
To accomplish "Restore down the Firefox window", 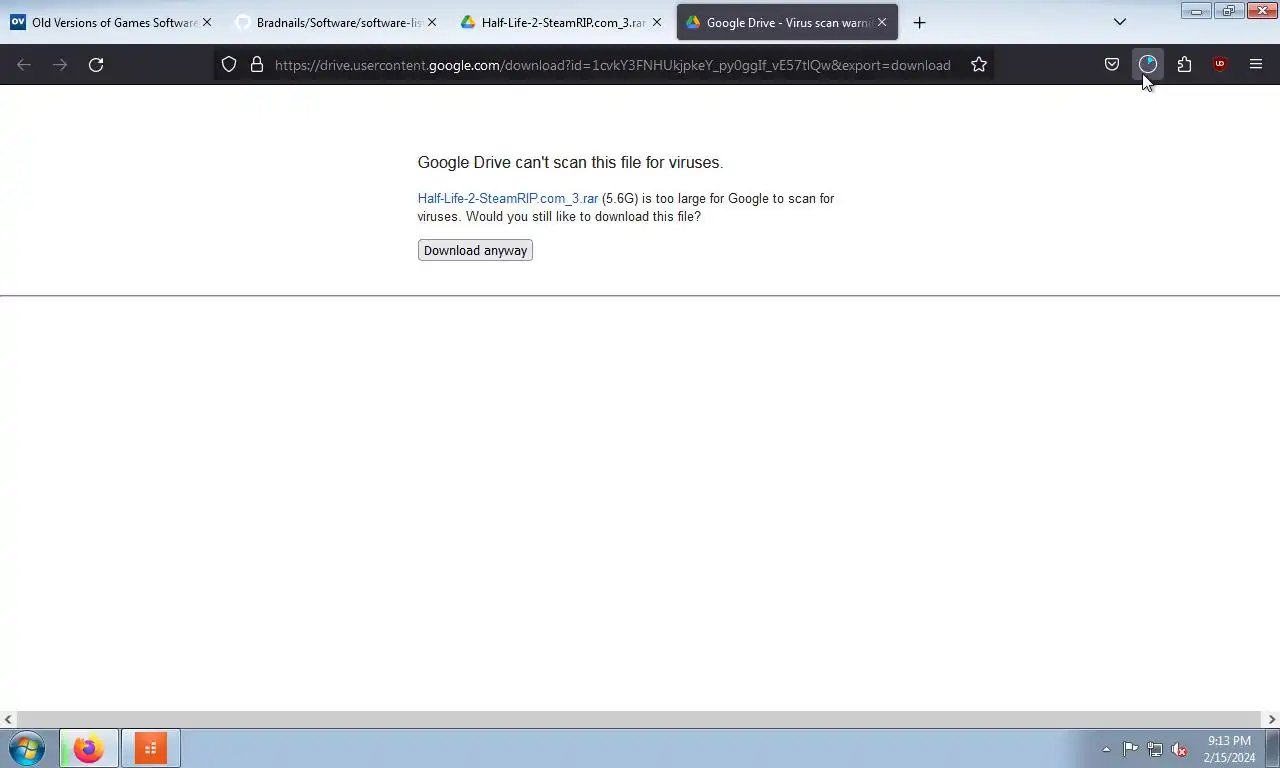I will 1228,11.
